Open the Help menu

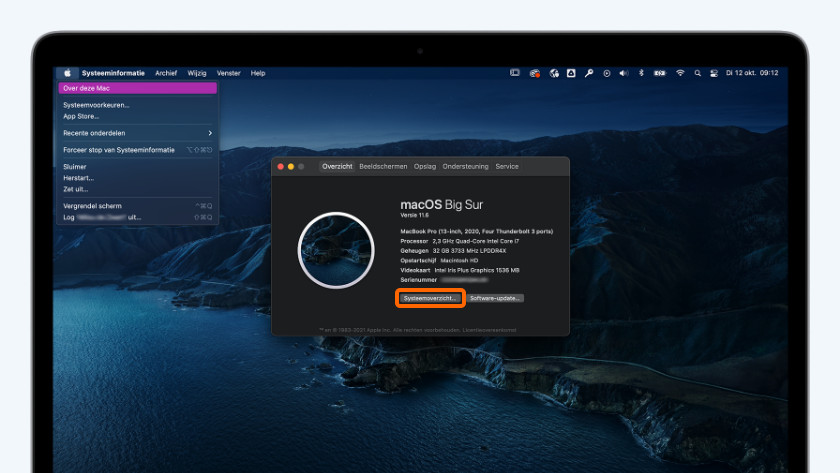click(x=258, y=73)
